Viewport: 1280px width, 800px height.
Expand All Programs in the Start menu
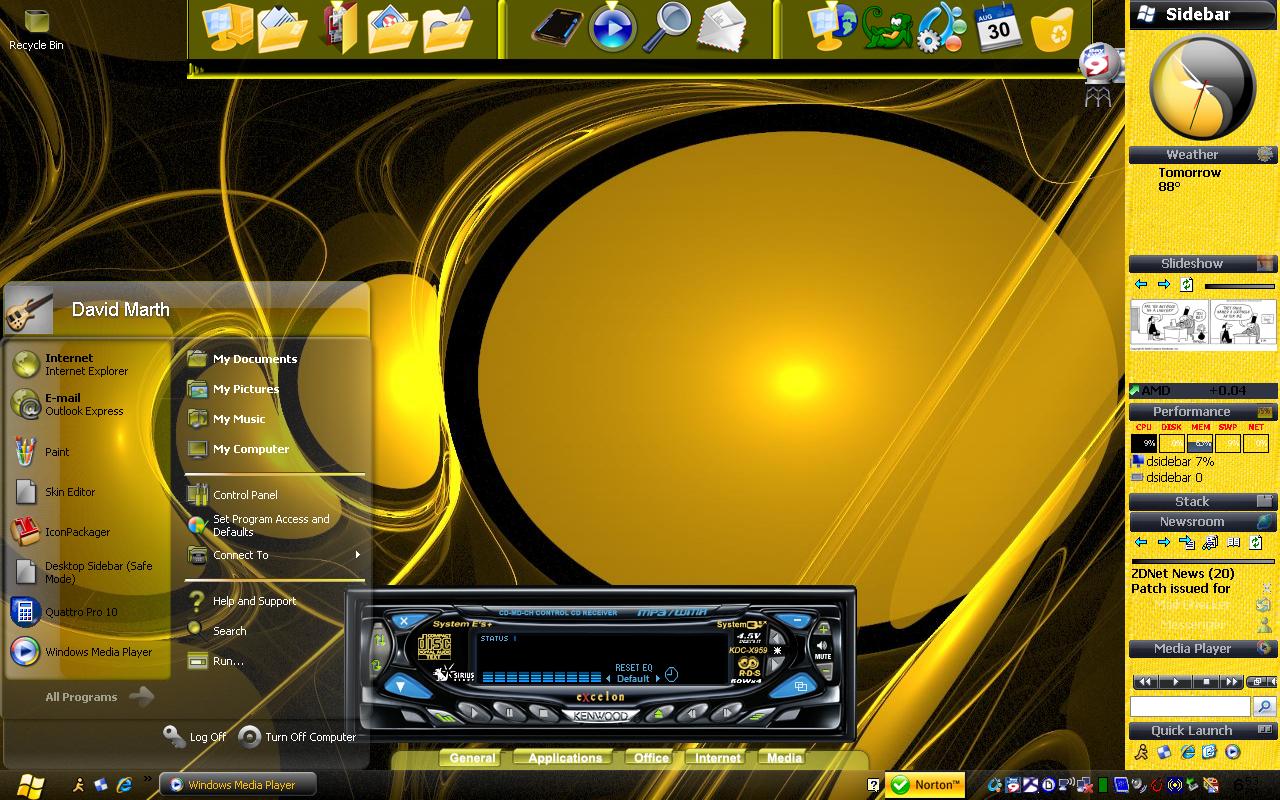click(98, 697)
